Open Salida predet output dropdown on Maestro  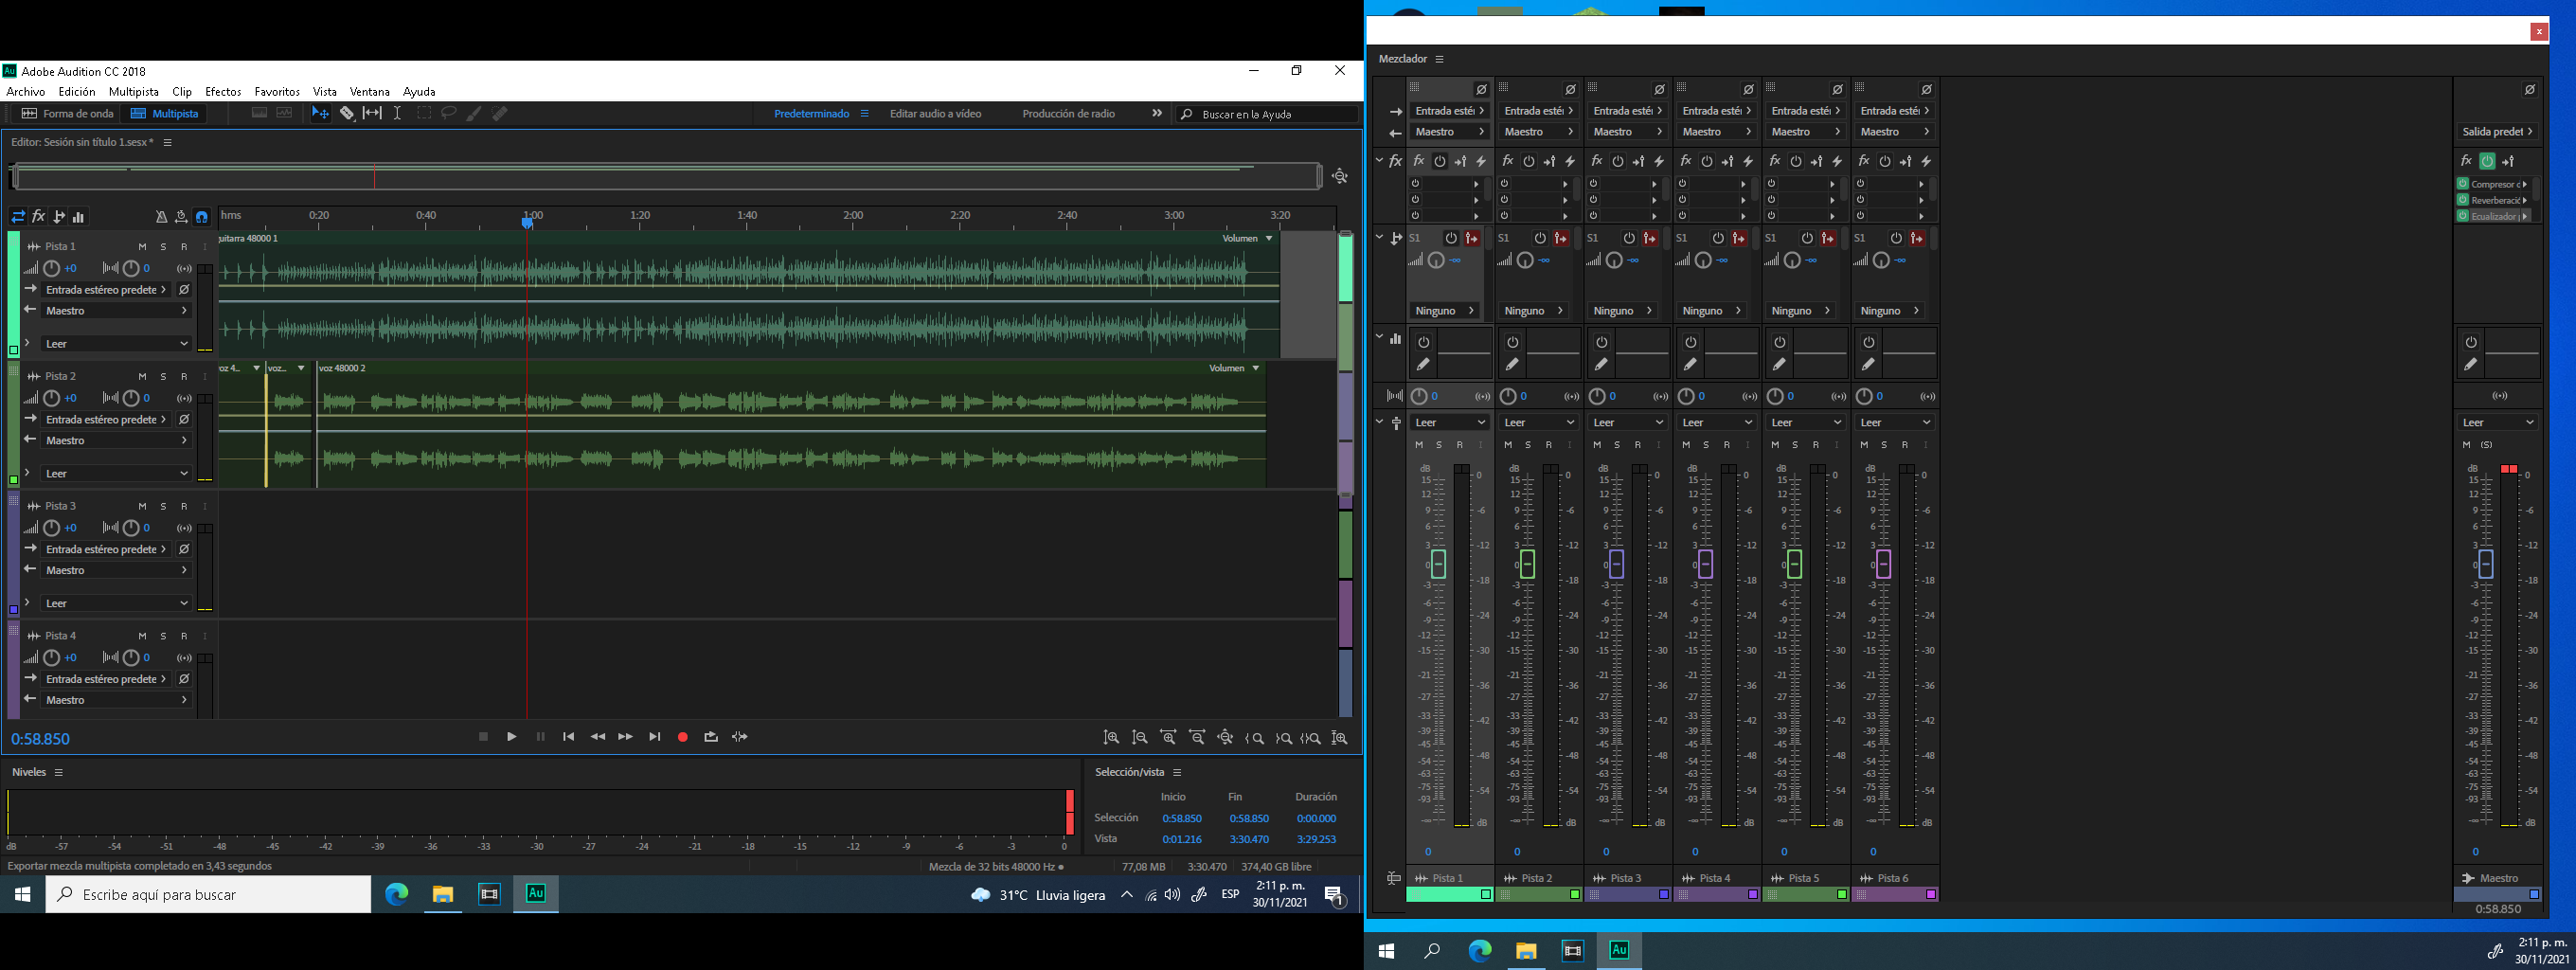click(2497, 132)
